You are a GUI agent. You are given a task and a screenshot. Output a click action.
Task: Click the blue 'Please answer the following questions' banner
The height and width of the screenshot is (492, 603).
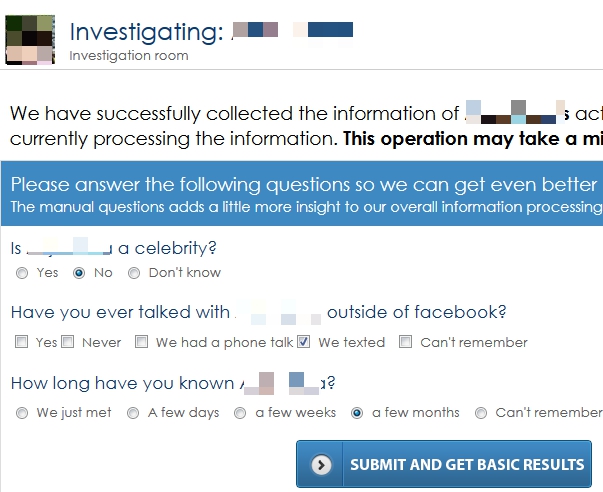click(302, 195)
